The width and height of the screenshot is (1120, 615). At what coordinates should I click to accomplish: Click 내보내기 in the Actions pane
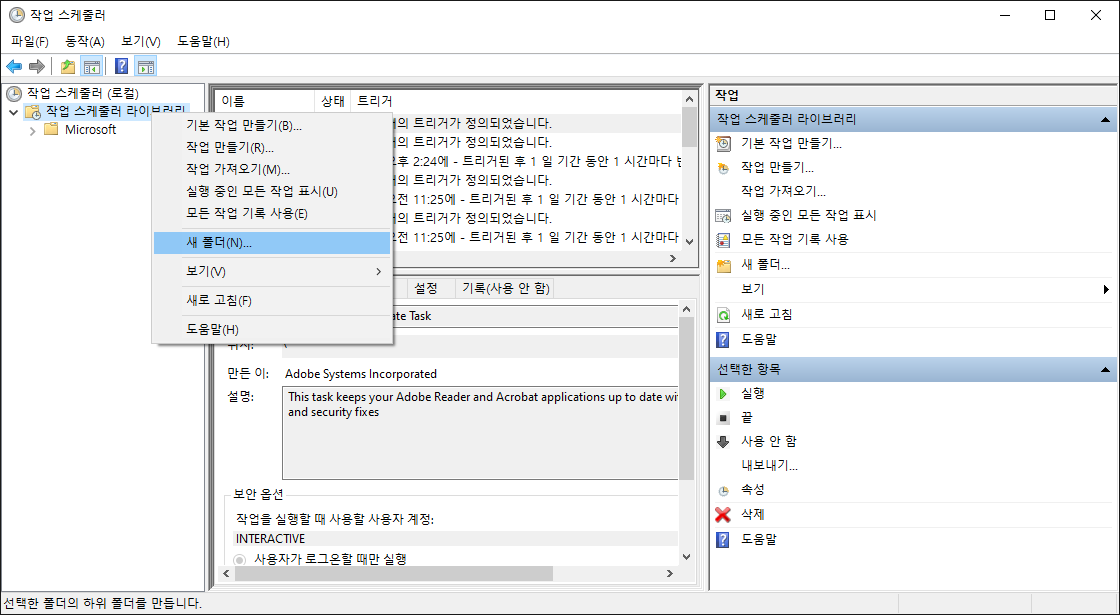coord(768,465)
